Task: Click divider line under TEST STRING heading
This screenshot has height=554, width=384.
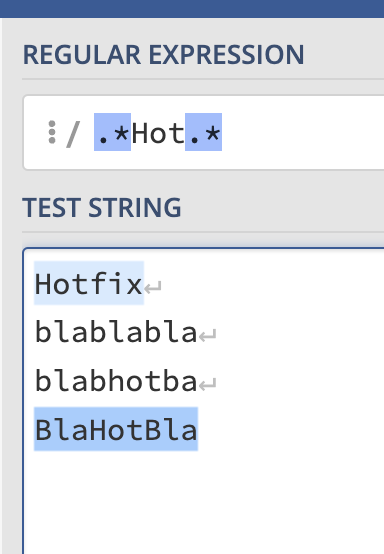Action: tap(203, 232)
